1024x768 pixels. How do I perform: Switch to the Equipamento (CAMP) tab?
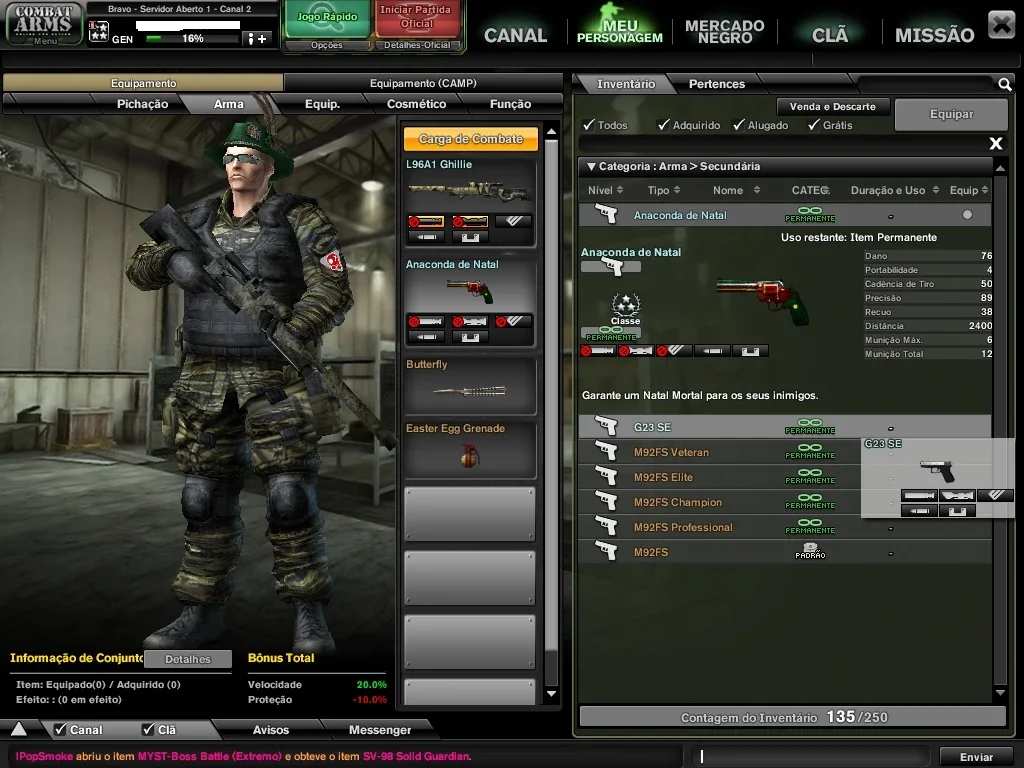click(423, 83)
